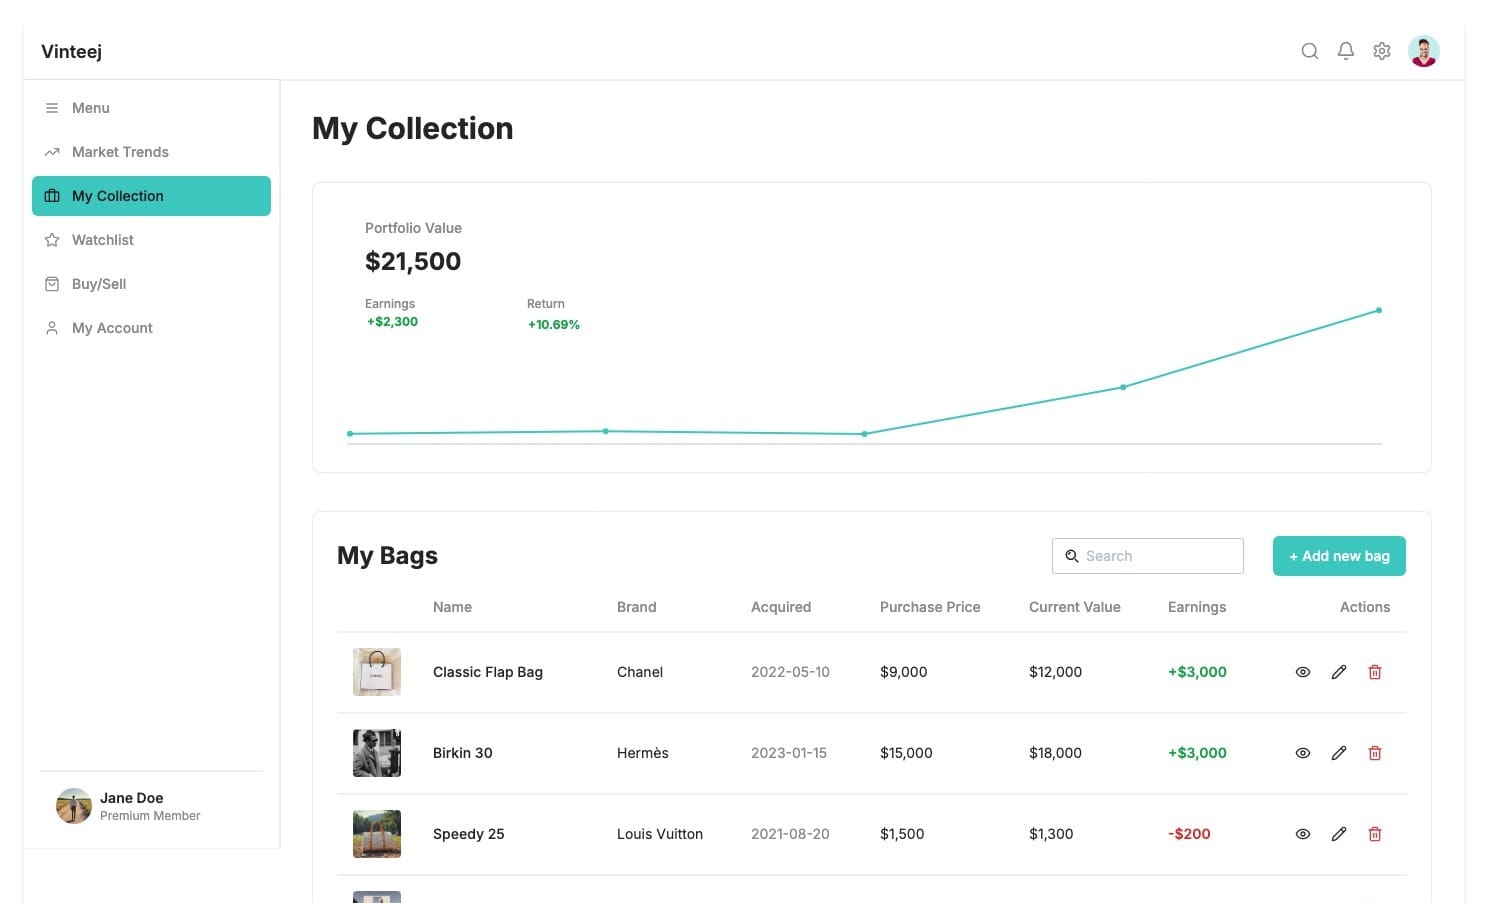1488x903 pixels.
Task: Click Market Trends trend-line icon
Action: click(52, 152)
